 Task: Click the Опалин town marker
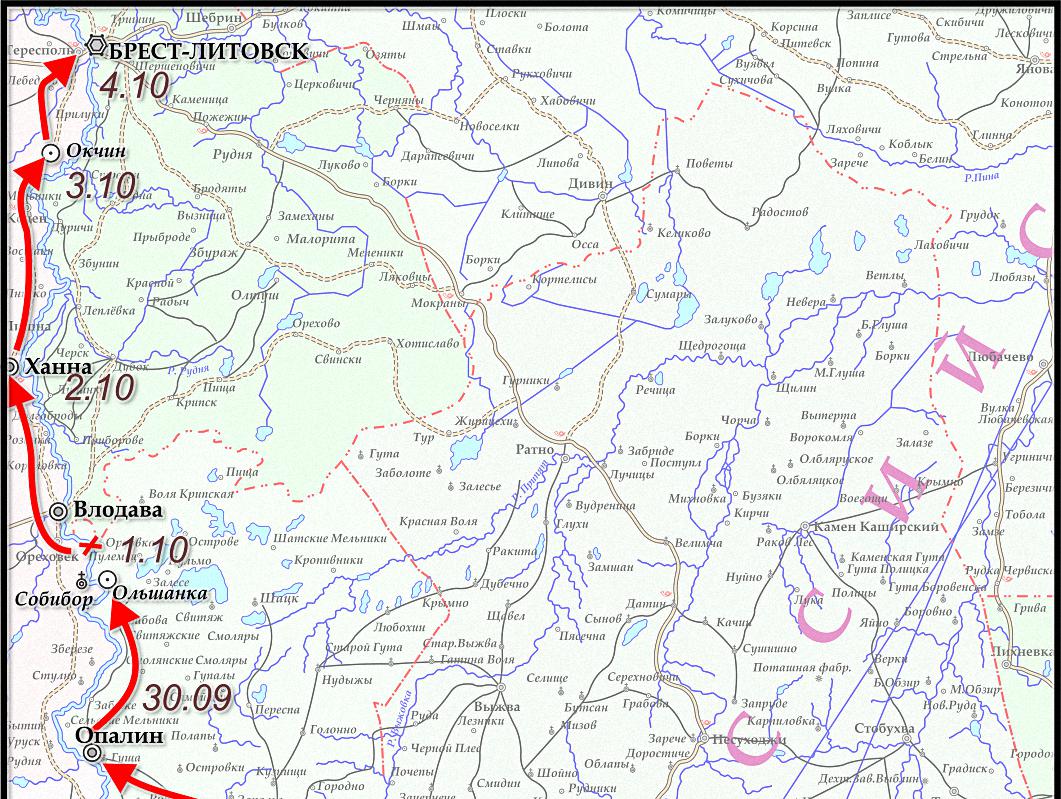pyautogui.click(x=92, y=754)
